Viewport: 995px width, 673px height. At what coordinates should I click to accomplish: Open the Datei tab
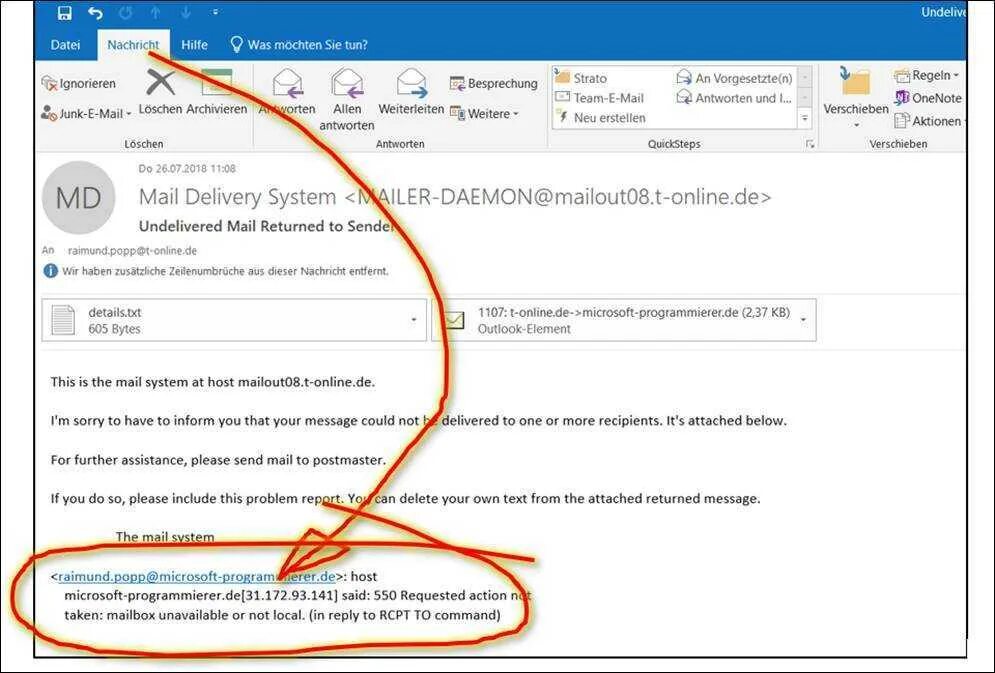(65, 45)
